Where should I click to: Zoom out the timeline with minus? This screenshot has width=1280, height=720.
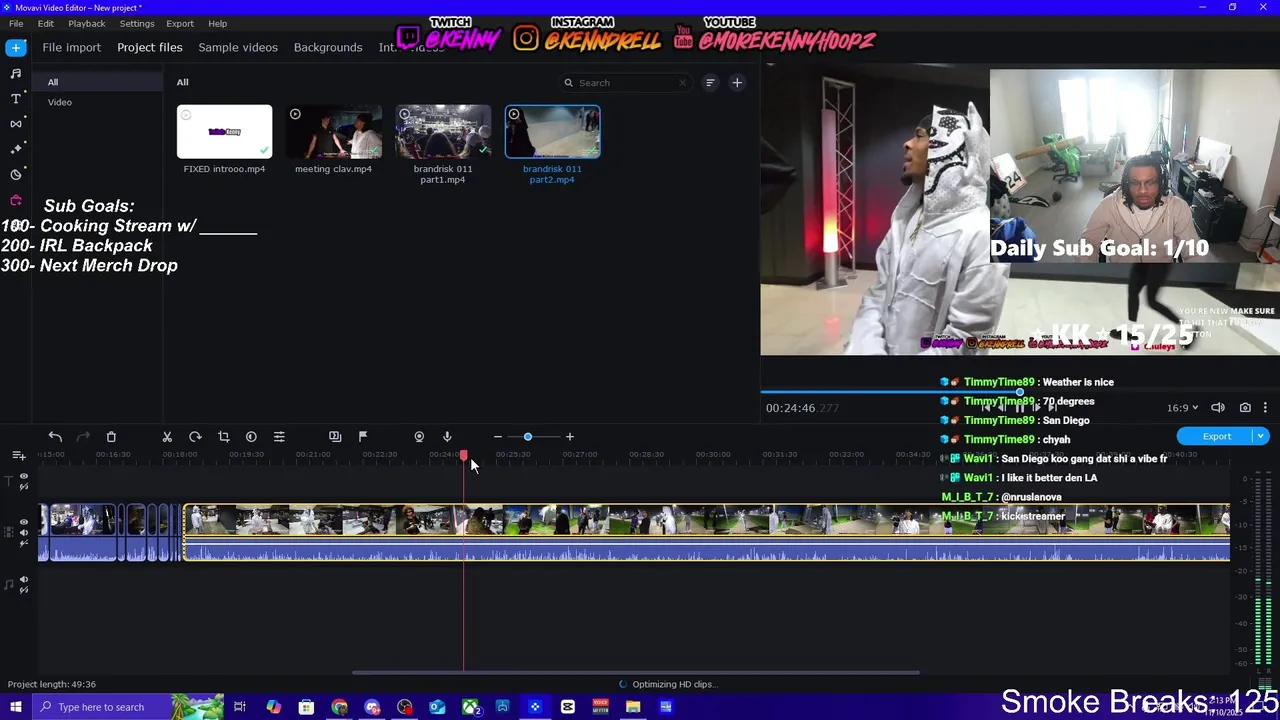(497, 437)
